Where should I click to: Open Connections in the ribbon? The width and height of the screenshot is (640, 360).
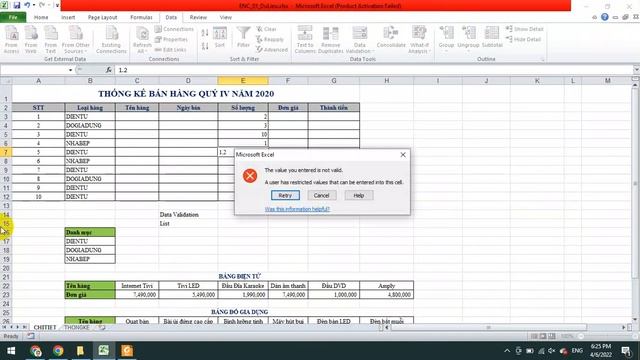174,29
